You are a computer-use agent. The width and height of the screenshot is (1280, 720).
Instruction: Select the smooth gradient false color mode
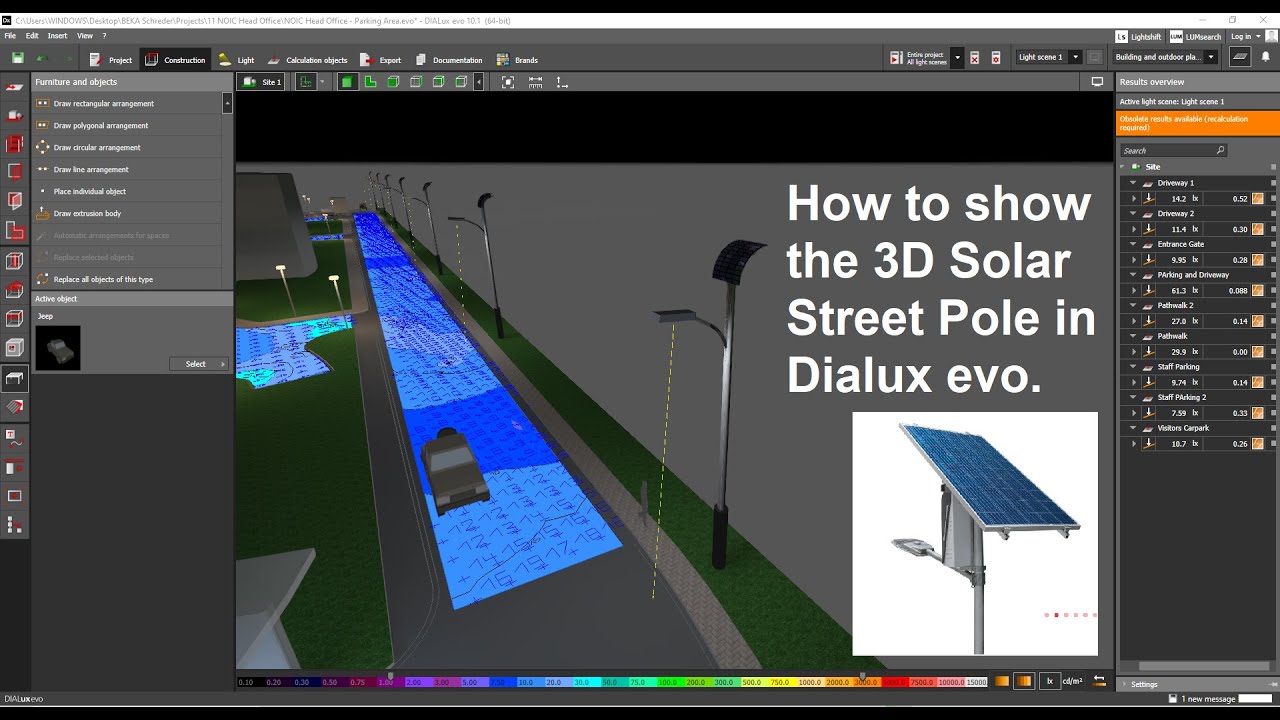click(1002, 681)
